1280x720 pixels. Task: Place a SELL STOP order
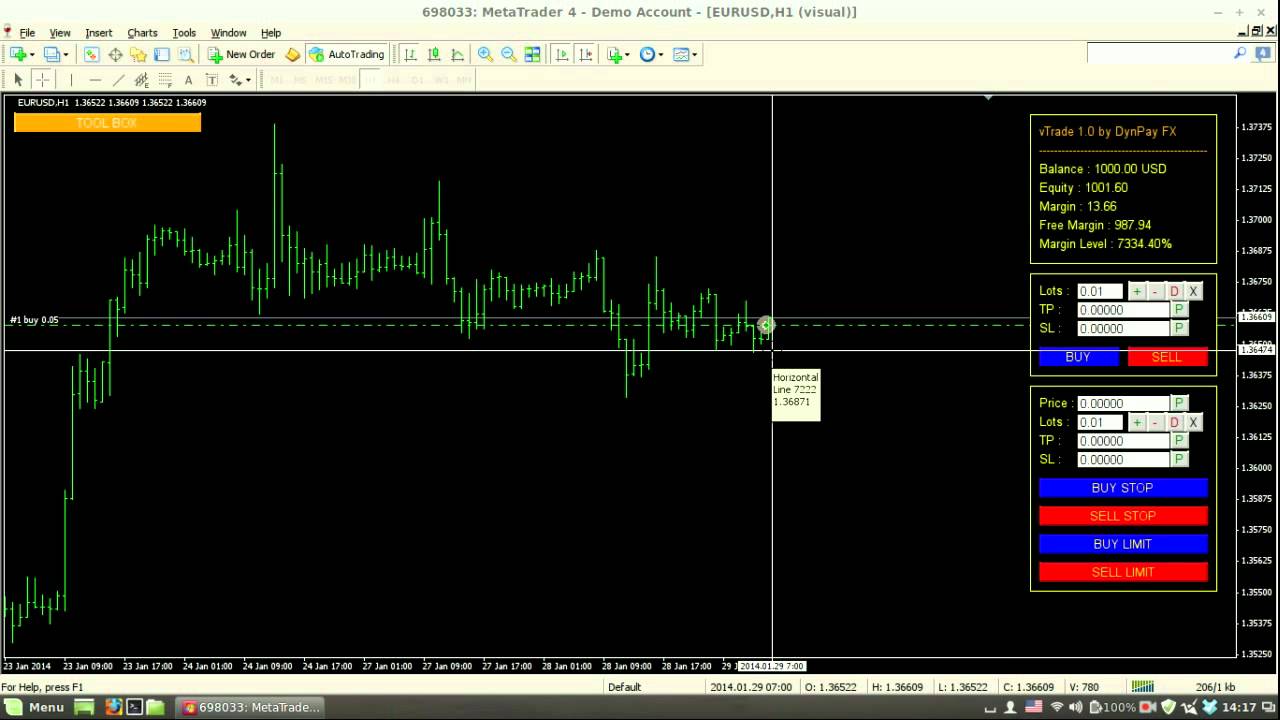(x=1123, y=516)
